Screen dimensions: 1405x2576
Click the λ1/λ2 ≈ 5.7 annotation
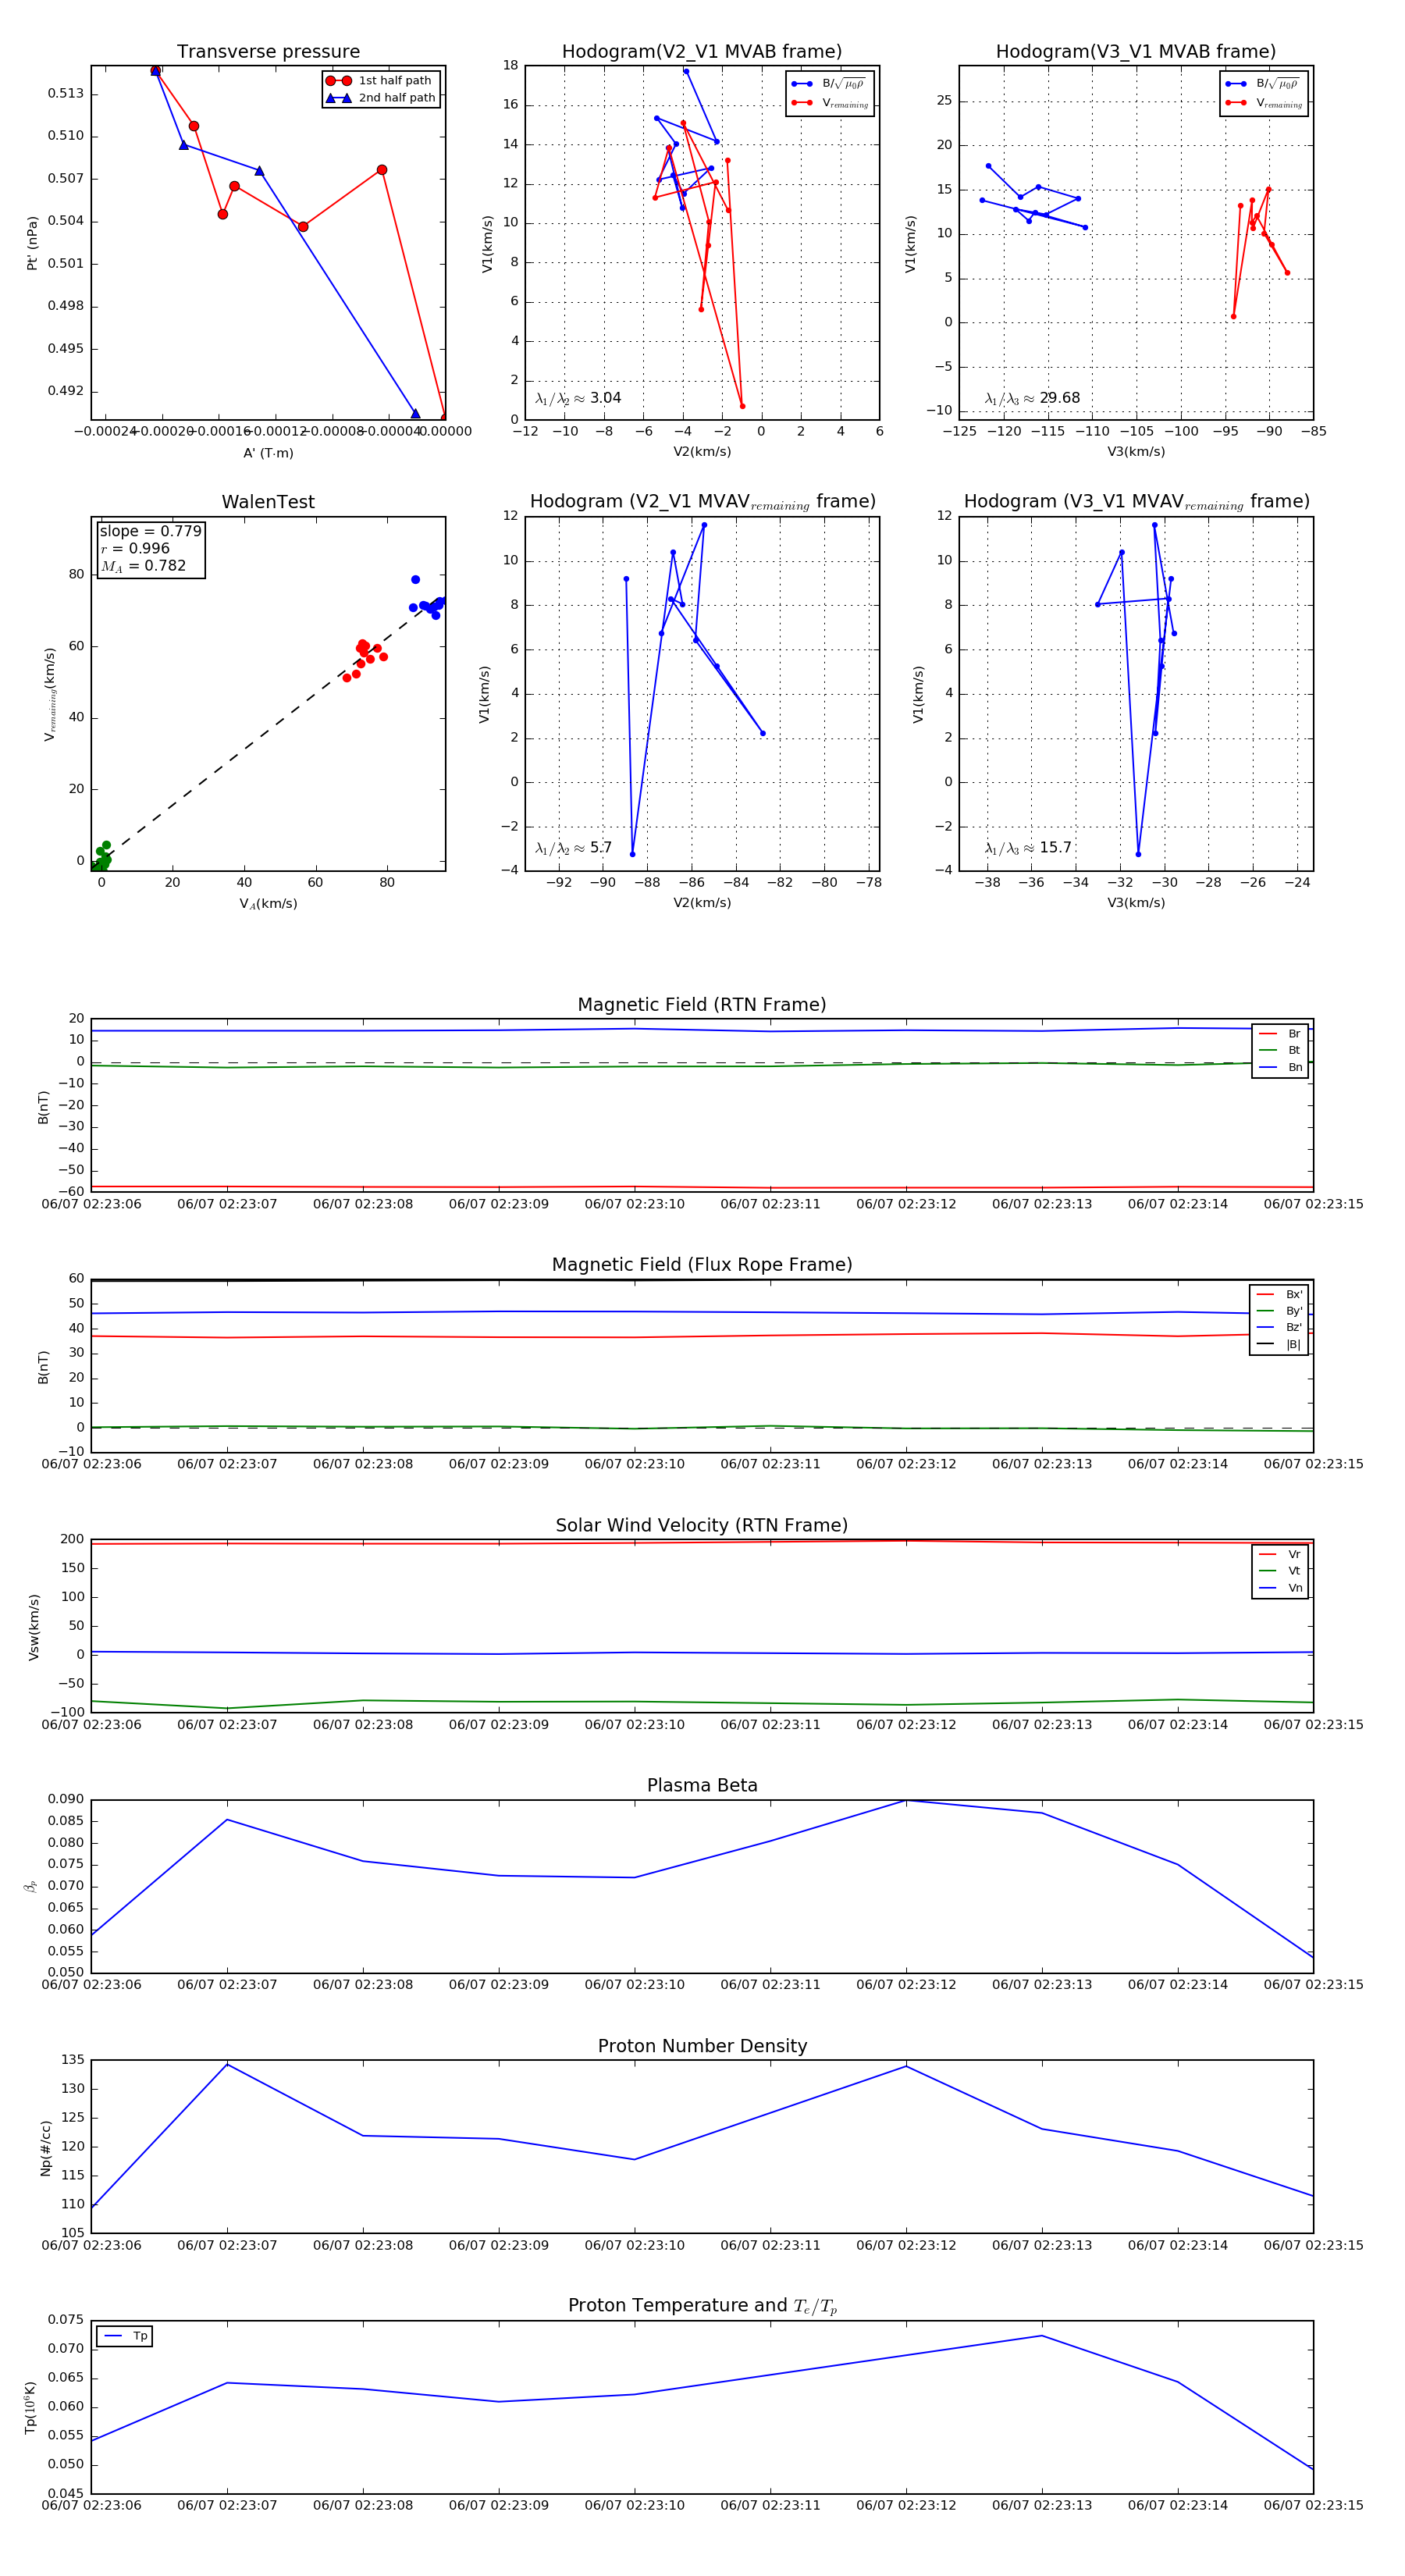click(573, 848)
